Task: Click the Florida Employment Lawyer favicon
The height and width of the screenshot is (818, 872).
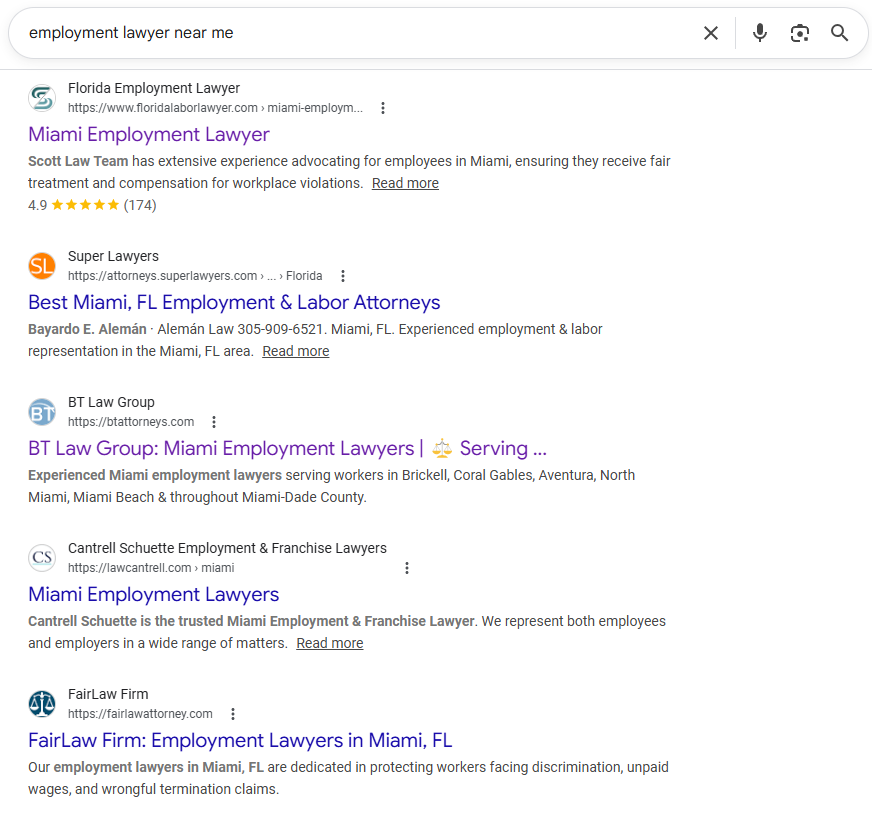Action: 42,98
